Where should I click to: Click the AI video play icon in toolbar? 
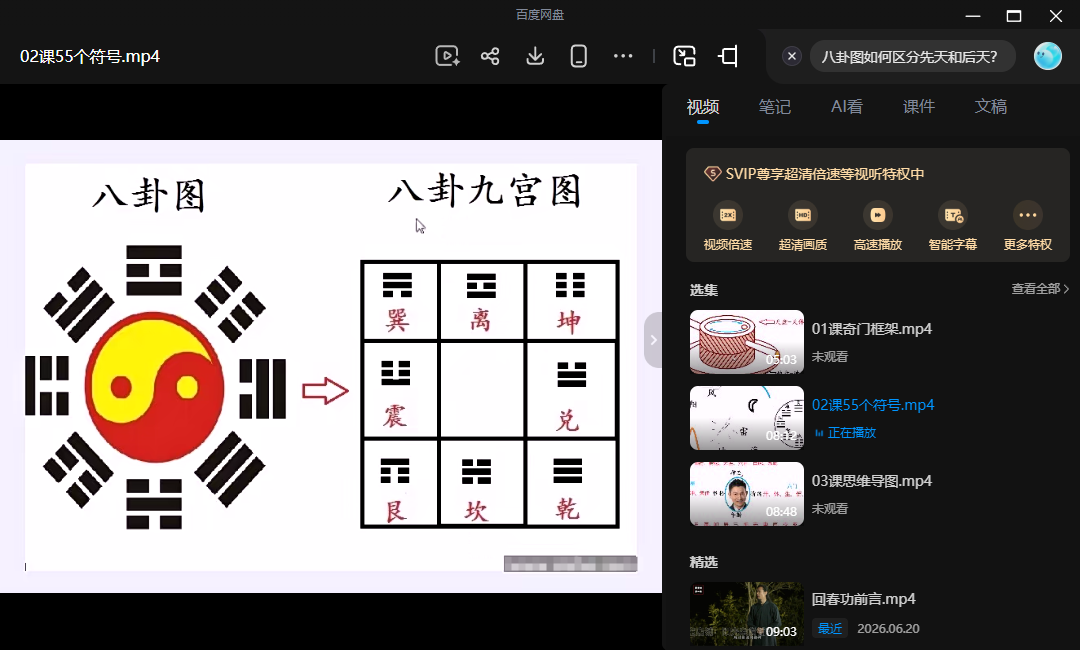click(447, 56)
